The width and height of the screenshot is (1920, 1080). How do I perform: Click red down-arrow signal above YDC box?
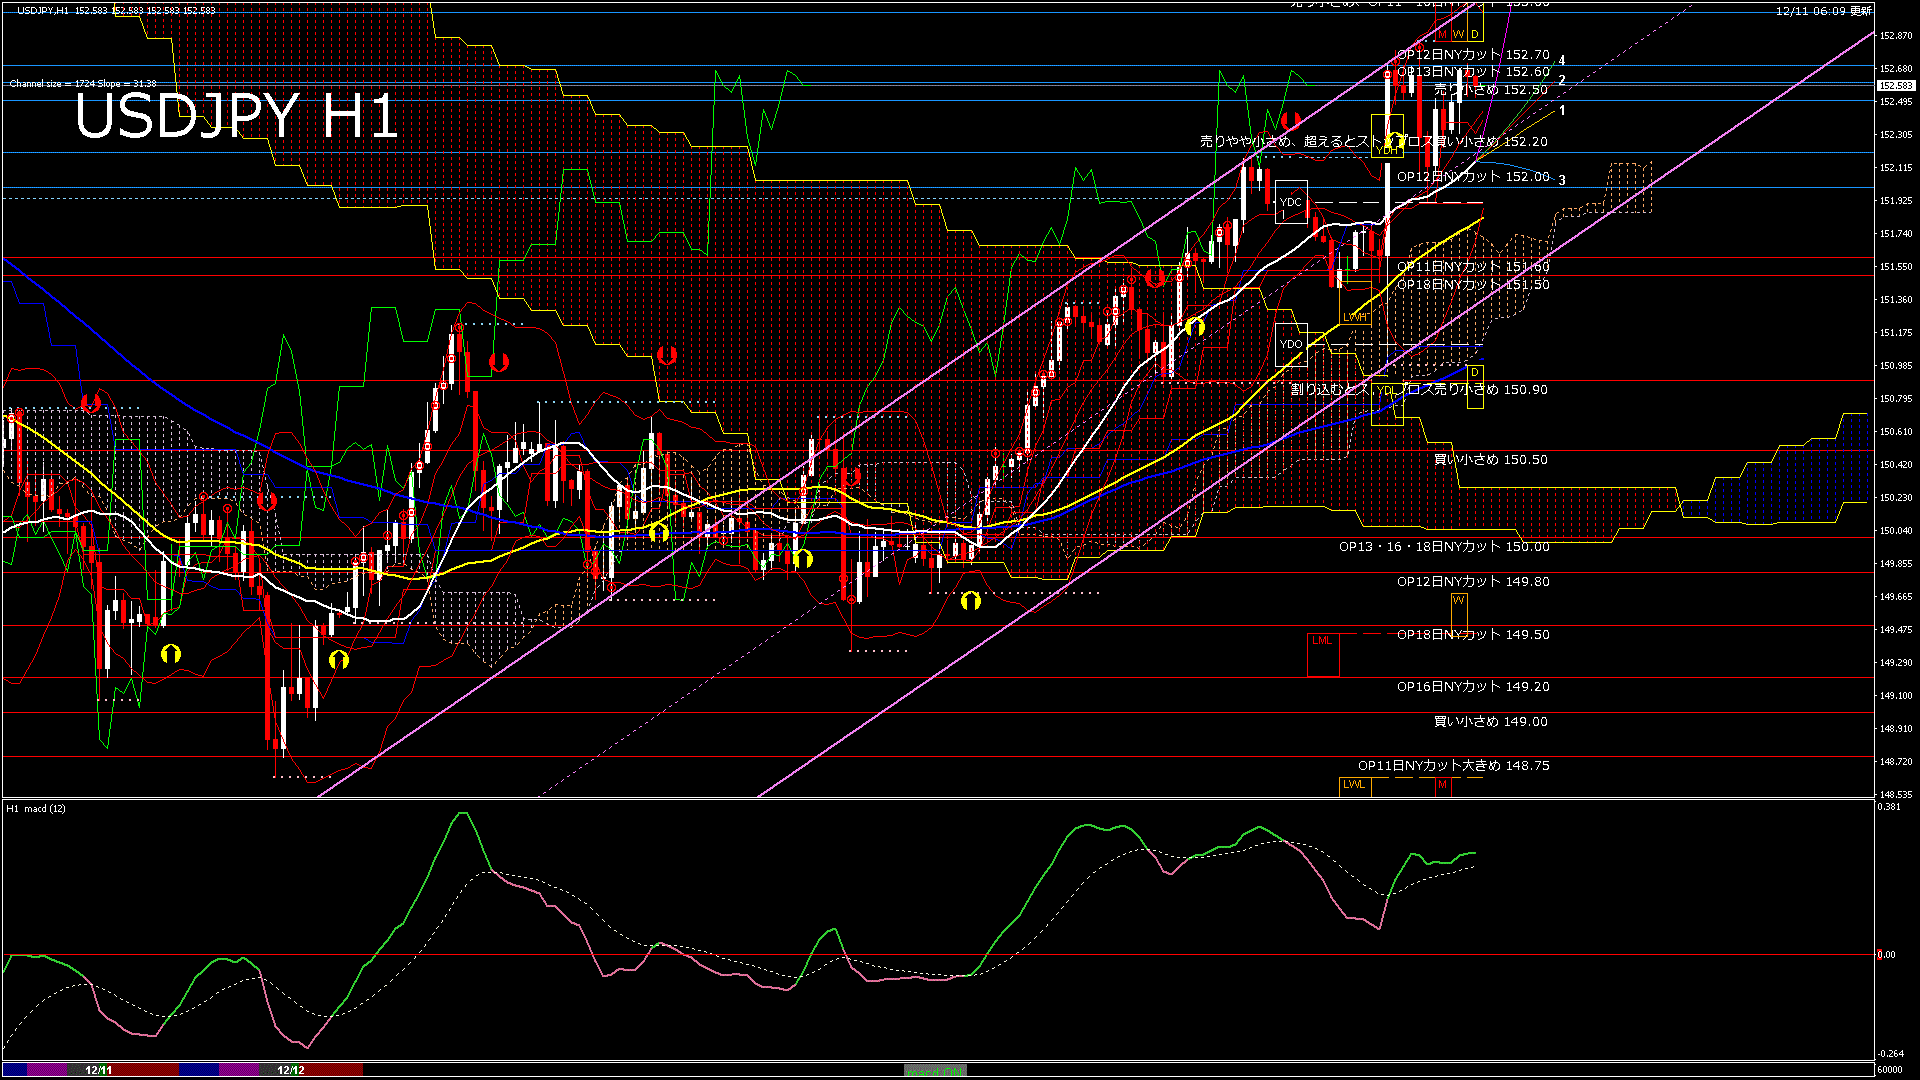[x=1291, y=121]
